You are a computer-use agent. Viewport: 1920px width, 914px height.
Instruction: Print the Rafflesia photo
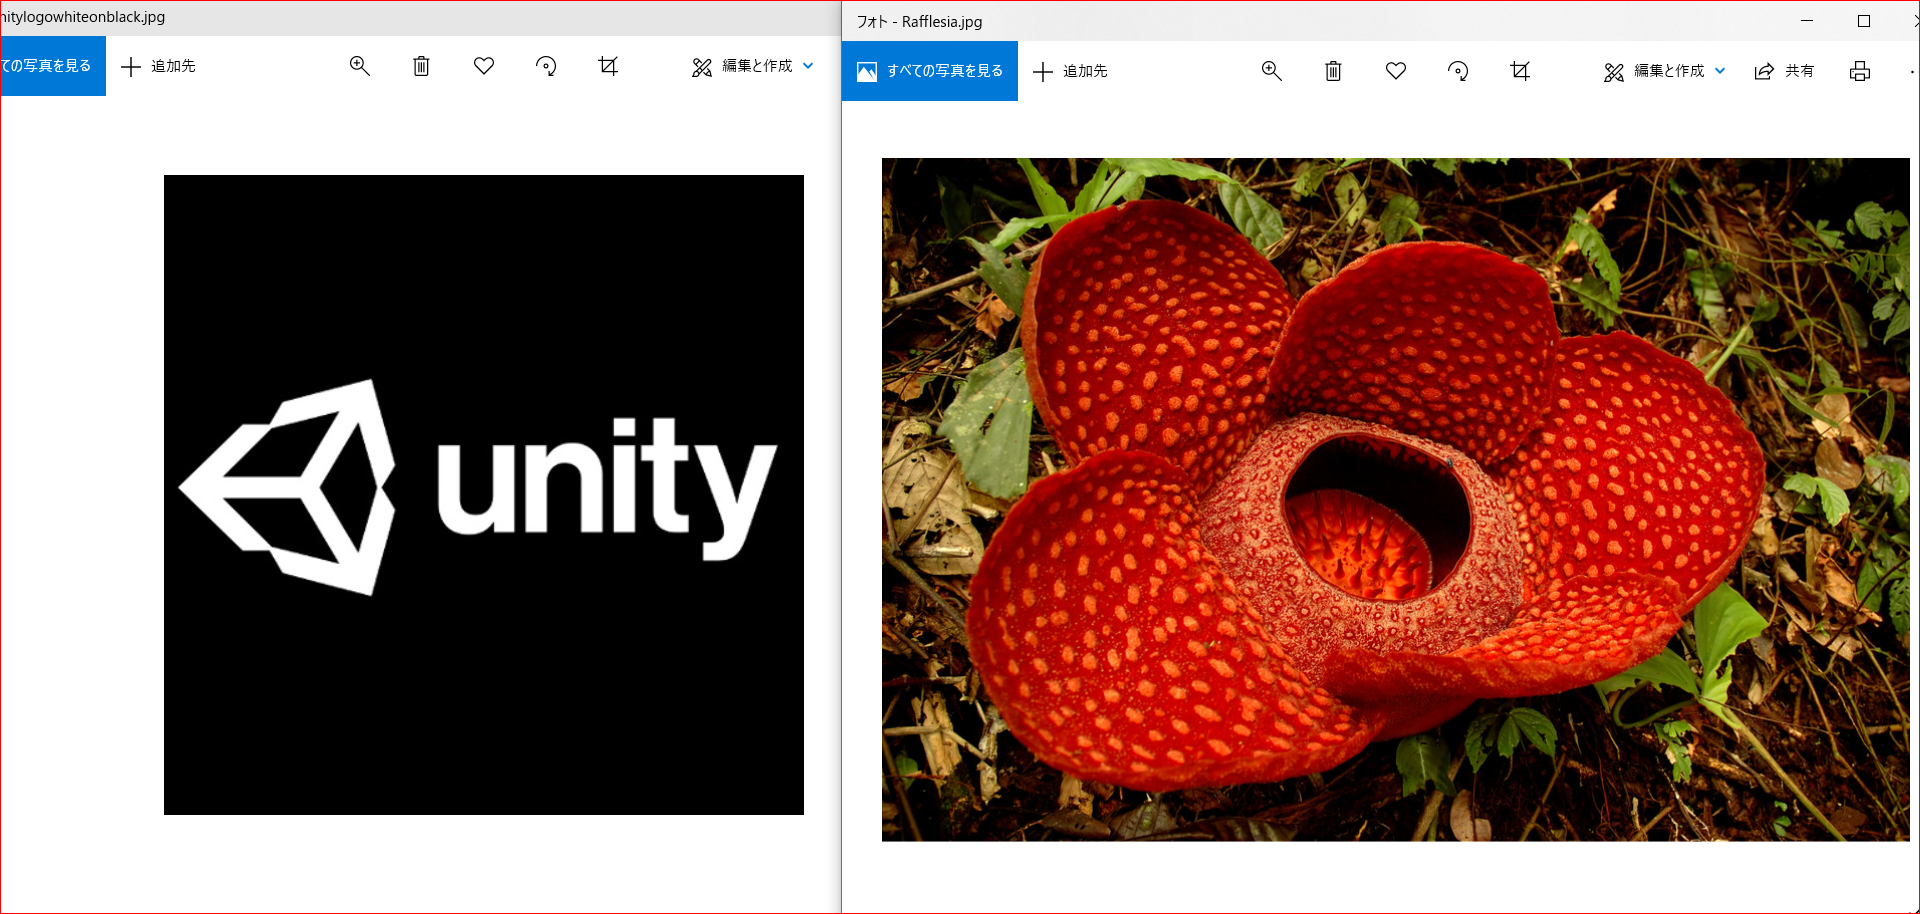(x=1860, y=71)
